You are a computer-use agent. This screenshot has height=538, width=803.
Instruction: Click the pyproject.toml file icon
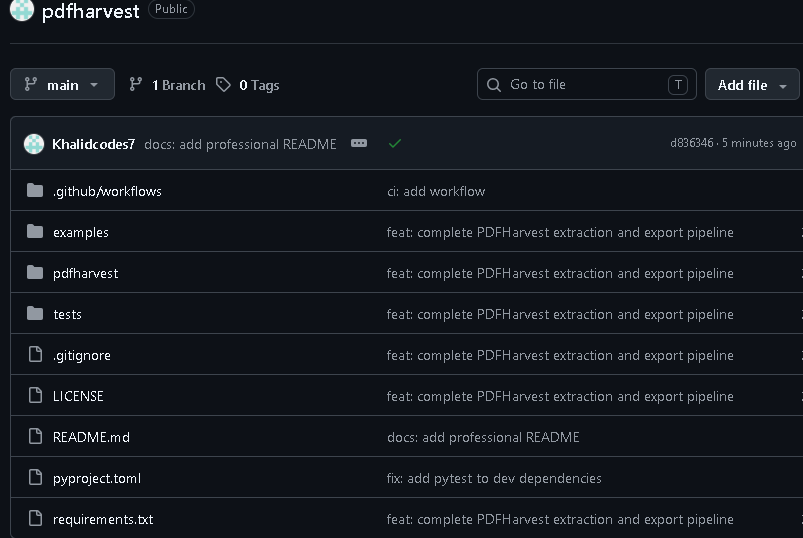click(35, 477)
